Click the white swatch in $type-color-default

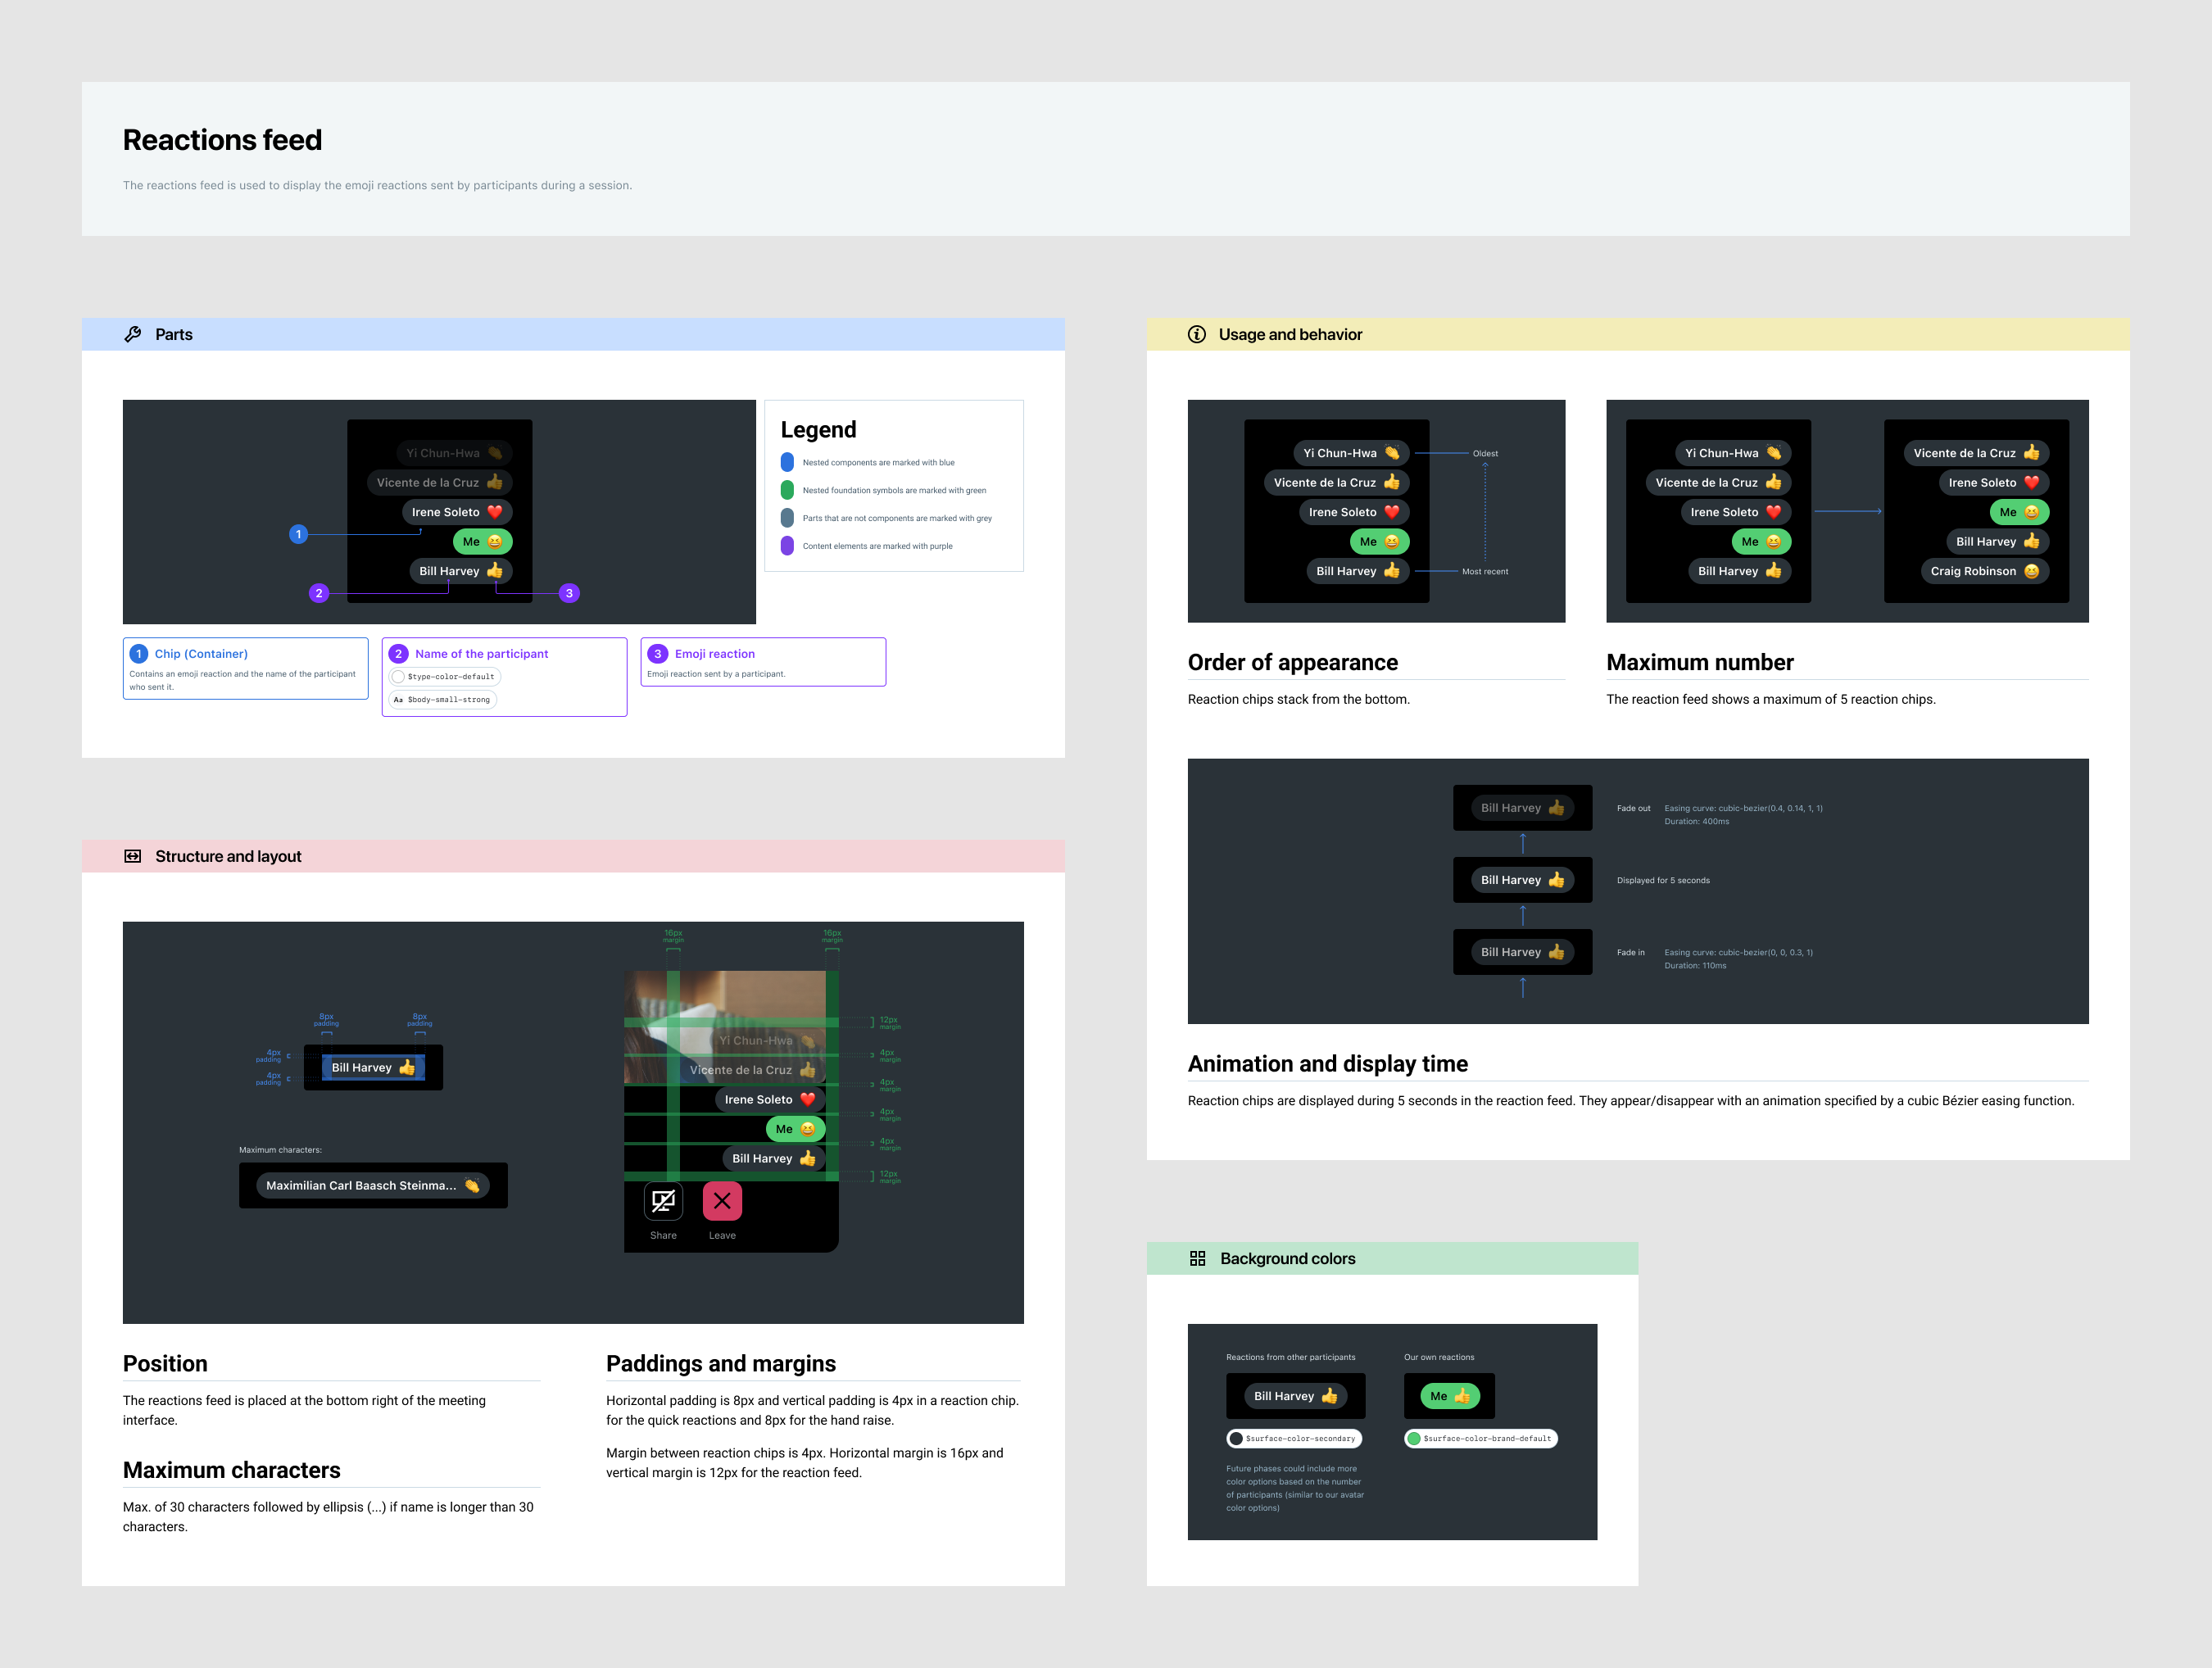click(x=398, y=677)
